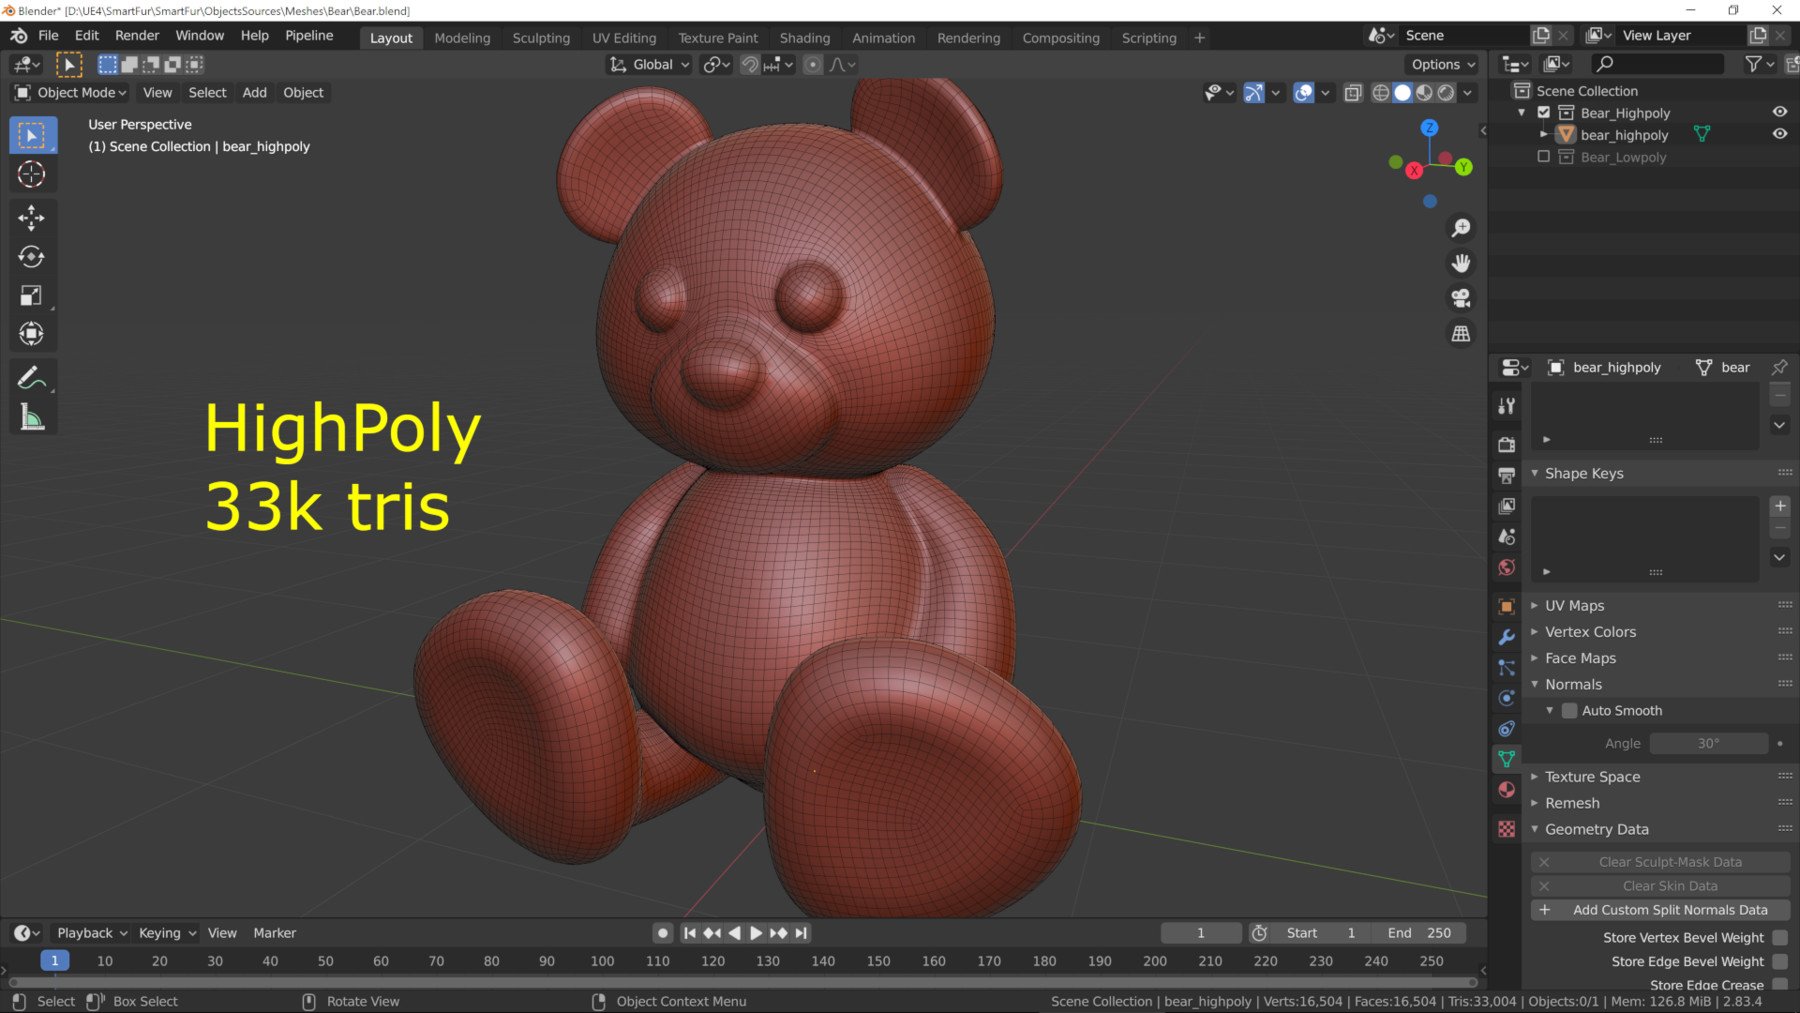This screenshot has height=1013, width=1800.
Task: Open the Particles properties tab
Action: (1507, 667)
